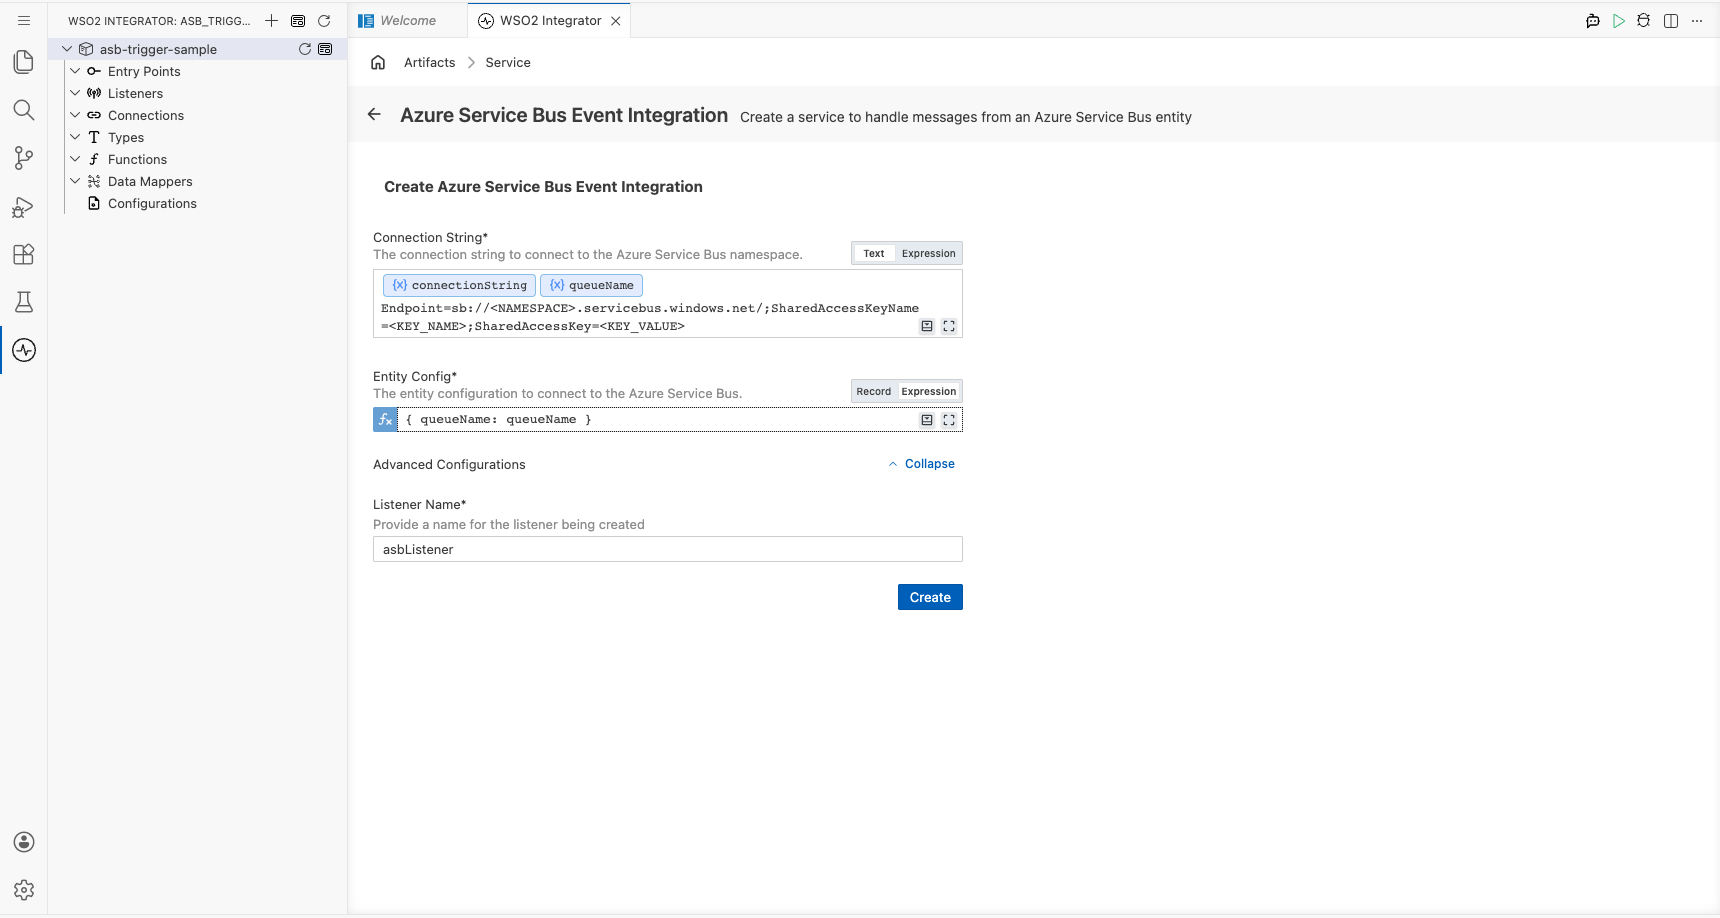Switch Connection String to Text mode

point(874,253)
